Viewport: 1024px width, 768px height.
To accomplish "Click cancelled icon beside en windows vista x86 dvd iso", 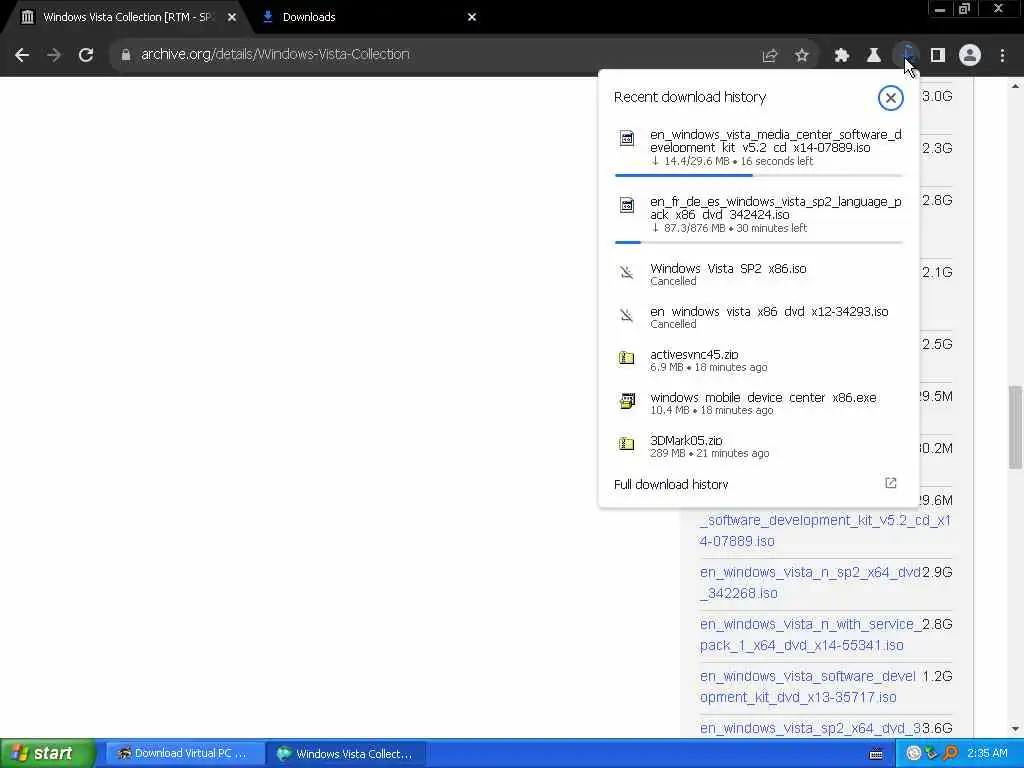I will click(627, 315).
